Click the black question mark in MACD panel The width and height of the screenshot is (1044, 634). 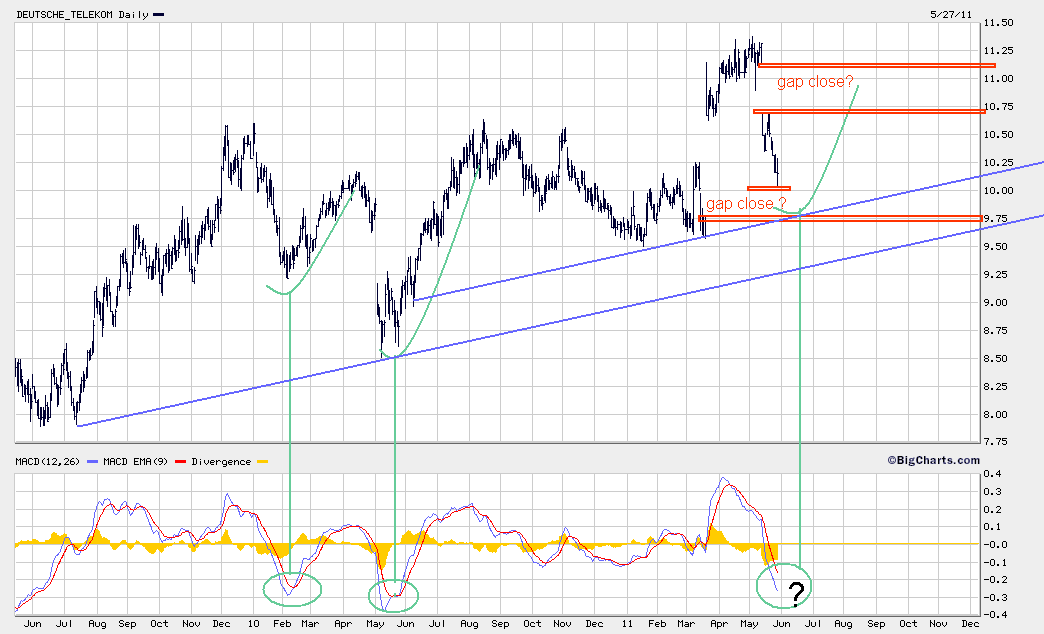point(796,593)
